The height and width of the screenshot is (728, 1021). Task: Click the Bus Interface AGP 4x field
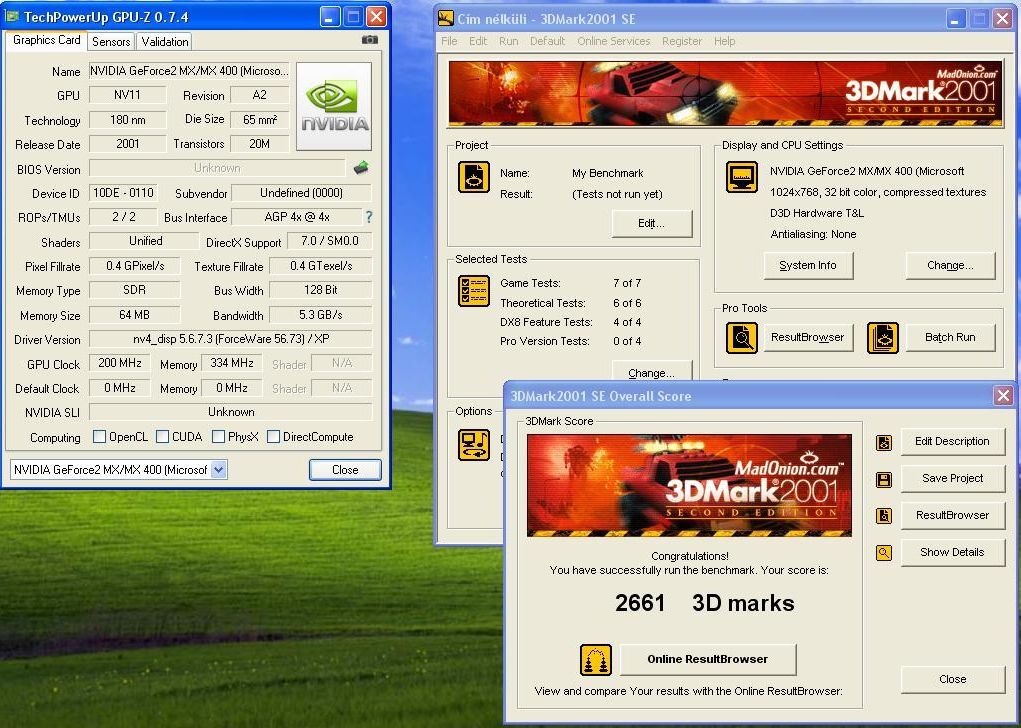coord(297,217)
